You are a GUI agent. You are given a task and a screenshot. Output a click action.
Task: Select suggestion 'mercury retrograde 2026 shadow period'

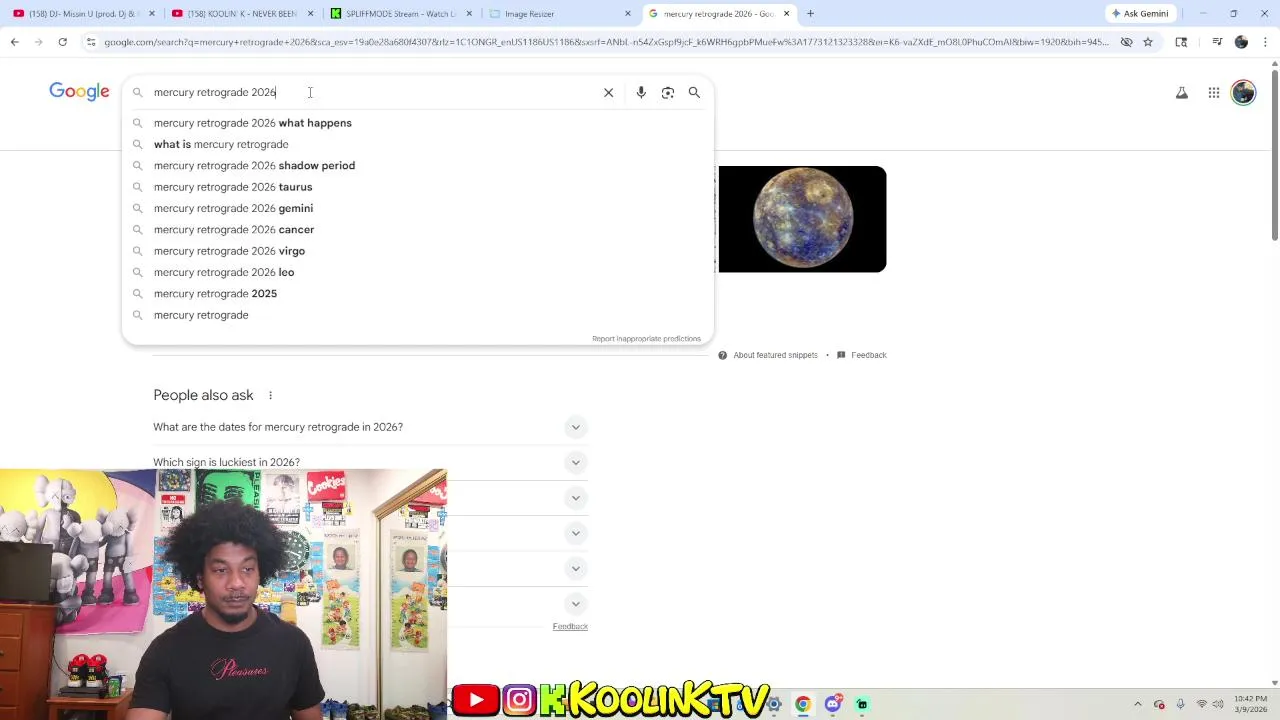417,166
